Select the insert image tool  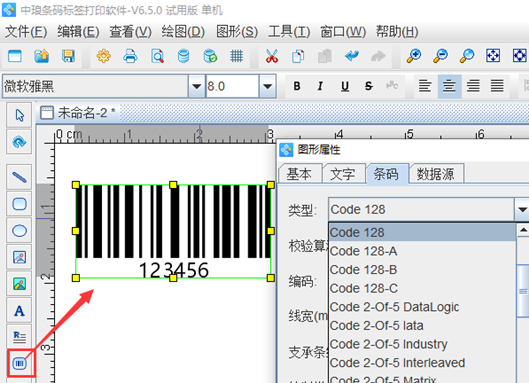[19, 257]
